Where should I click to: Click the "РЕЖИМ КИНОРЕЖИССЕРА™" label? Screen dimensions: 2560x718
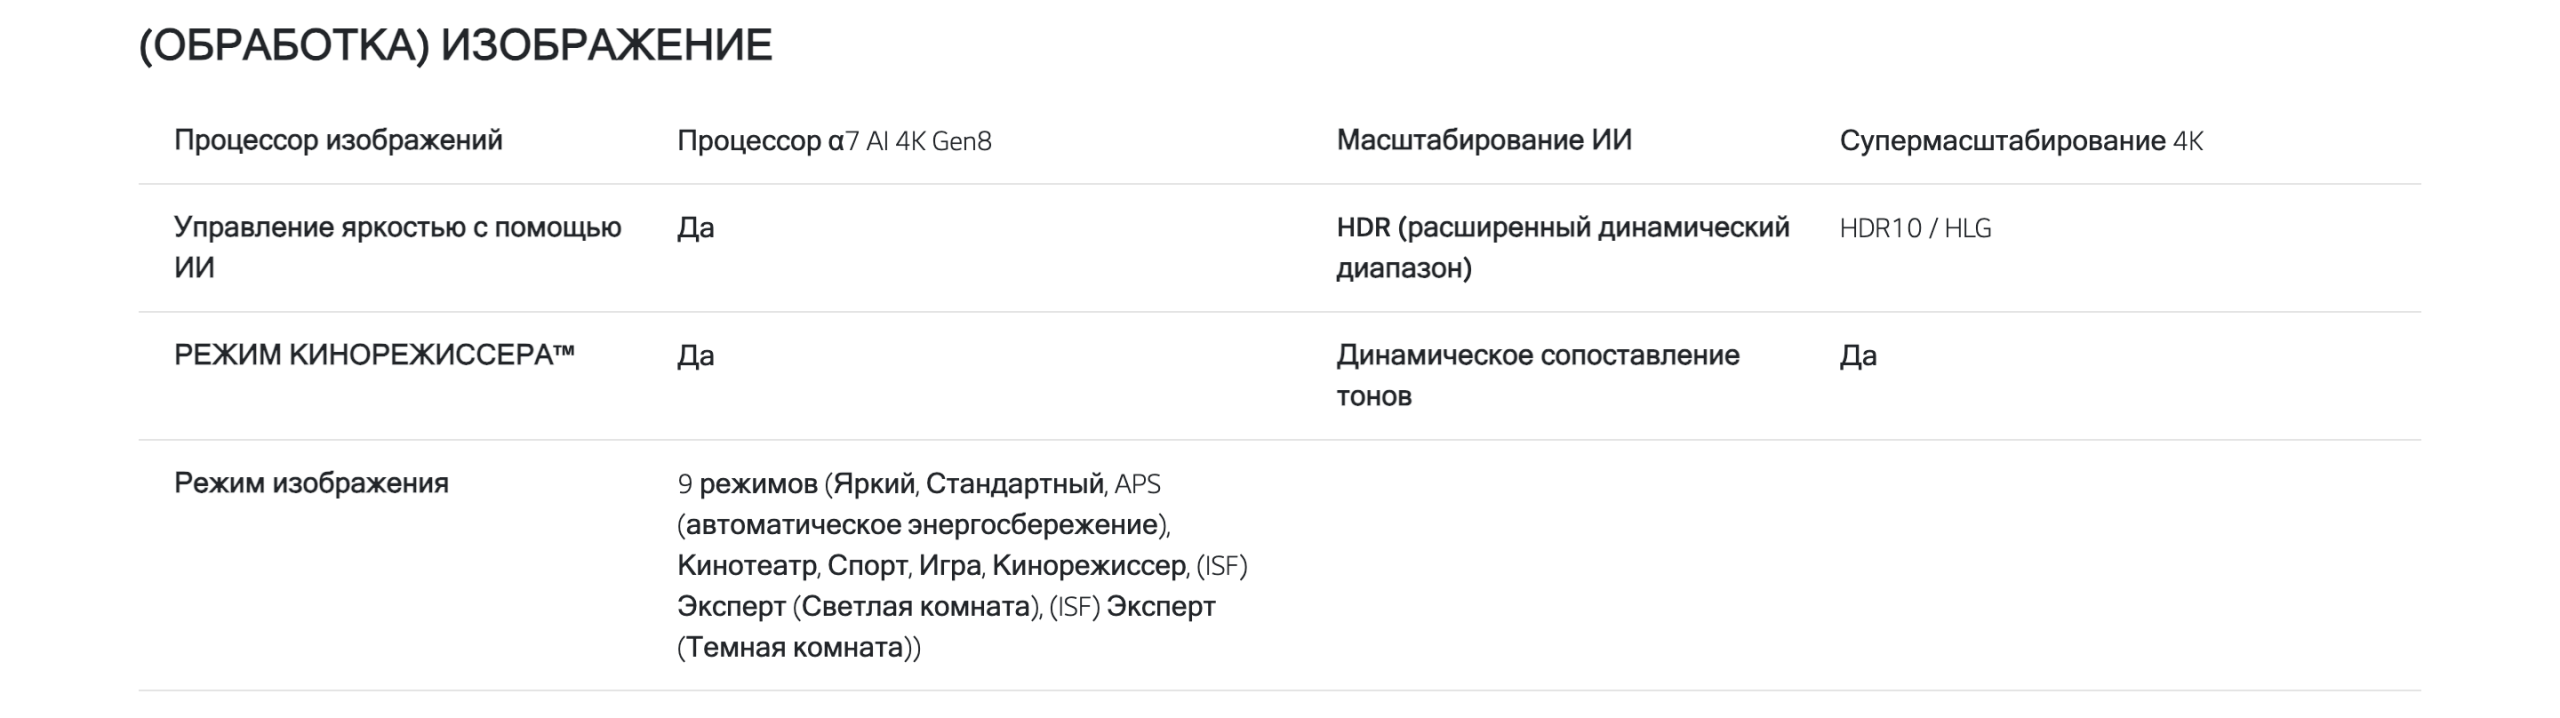(x=374, y=355)
